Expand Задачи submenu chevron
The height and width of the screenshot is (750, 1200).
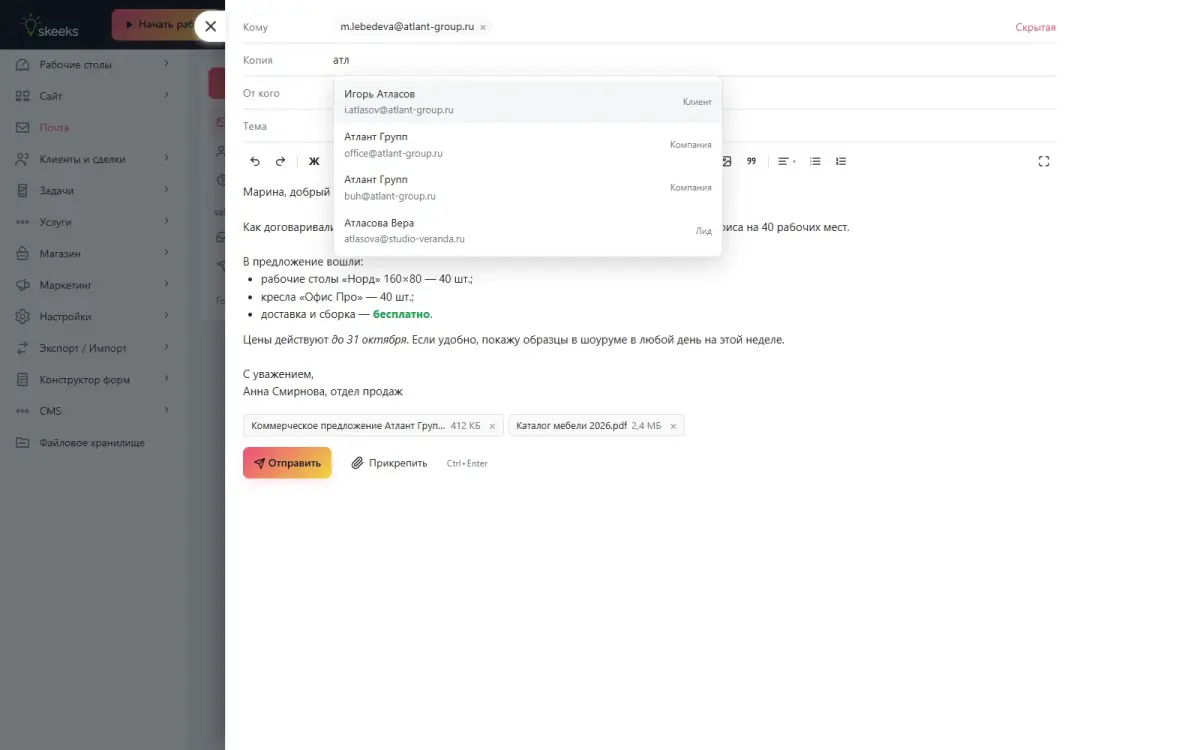pyautogui.click(x=167, y=190)
